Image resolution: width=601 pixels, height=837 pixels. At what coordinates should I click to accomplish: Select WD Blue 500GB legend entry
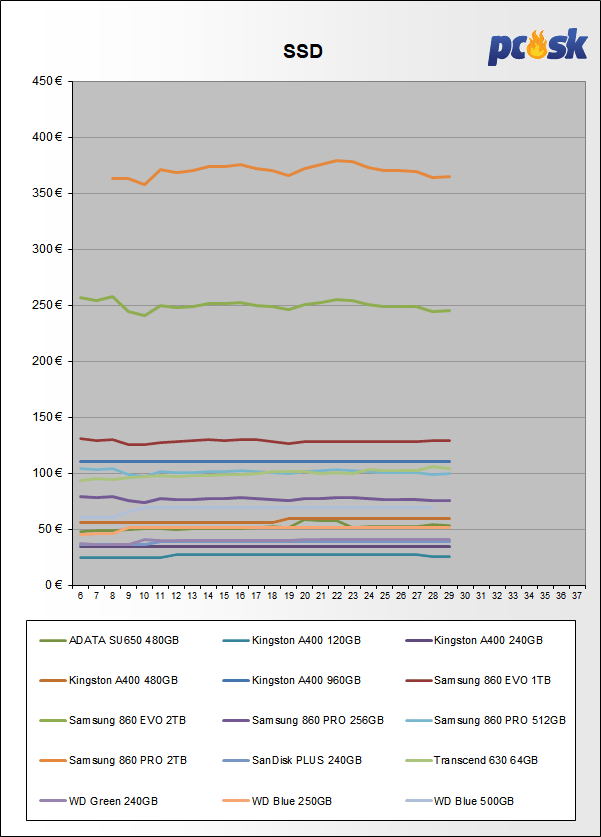point(460,801)
